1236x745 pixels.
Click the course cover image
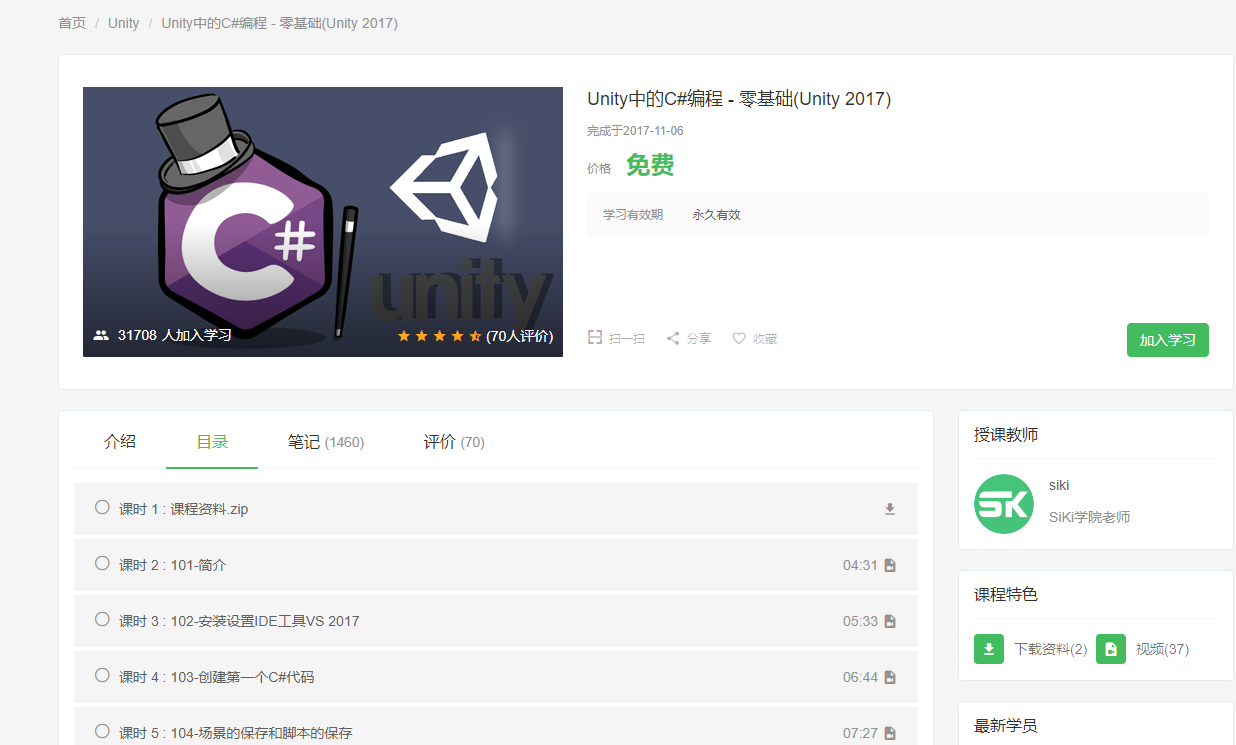[x=323, y=222]
